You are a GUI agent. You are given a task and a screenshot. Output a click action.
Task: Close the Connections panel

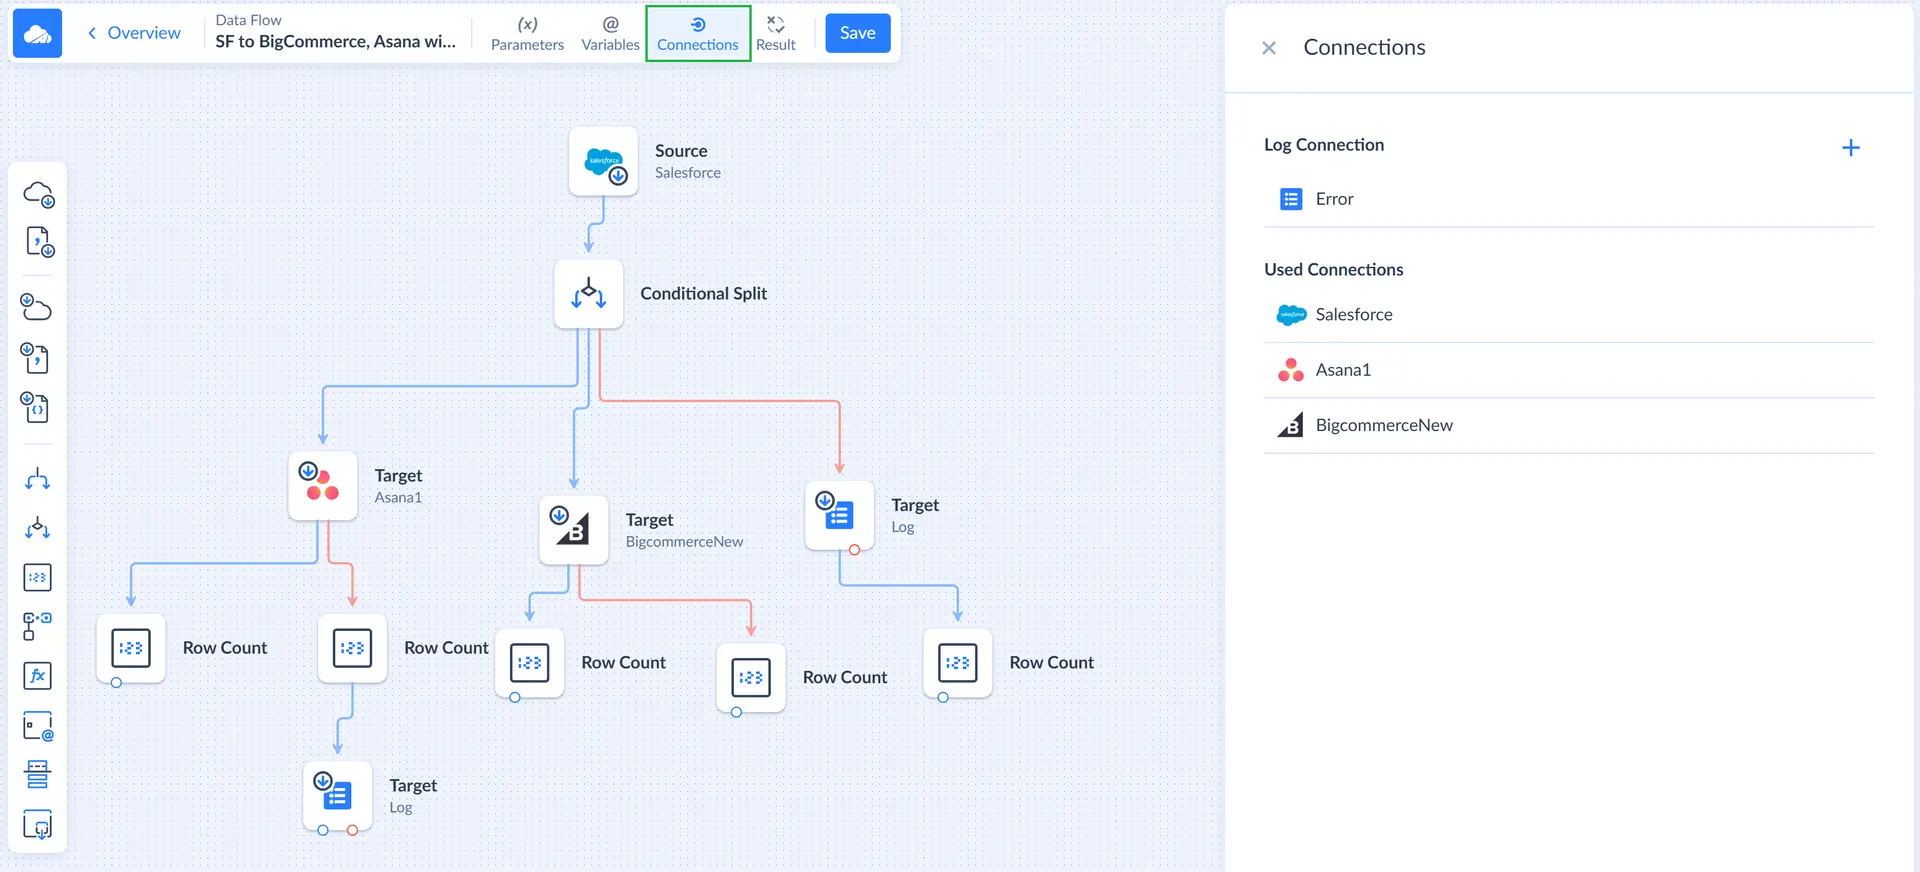tap(1269, 48)
